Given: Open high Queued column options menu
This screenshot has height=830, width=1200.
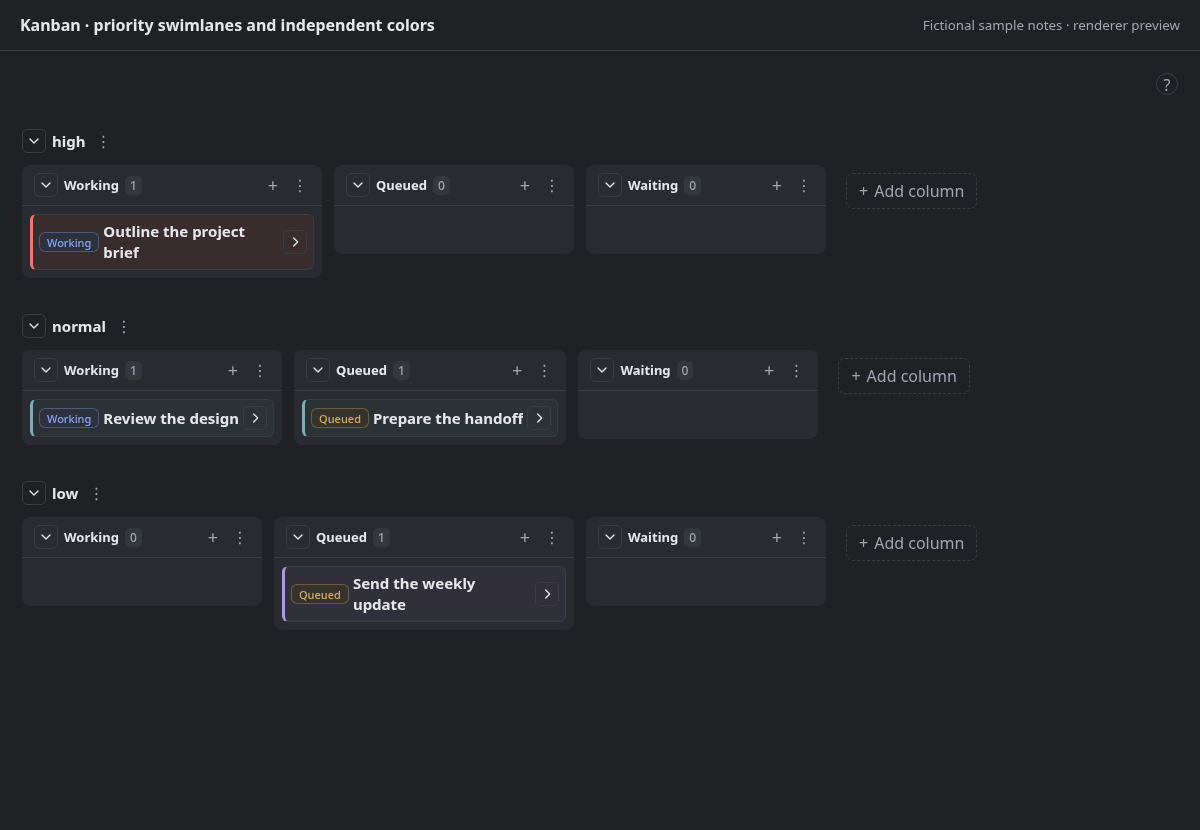Looking at the screenshot, I should pos(552,185).
